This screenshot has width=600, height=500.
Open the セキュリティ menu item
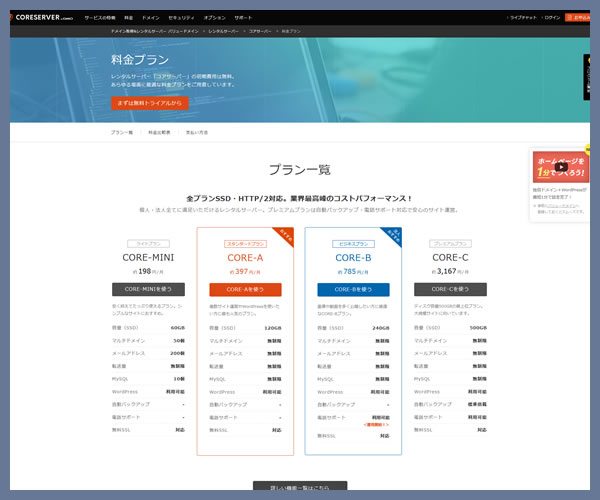[x=181, y=18]
